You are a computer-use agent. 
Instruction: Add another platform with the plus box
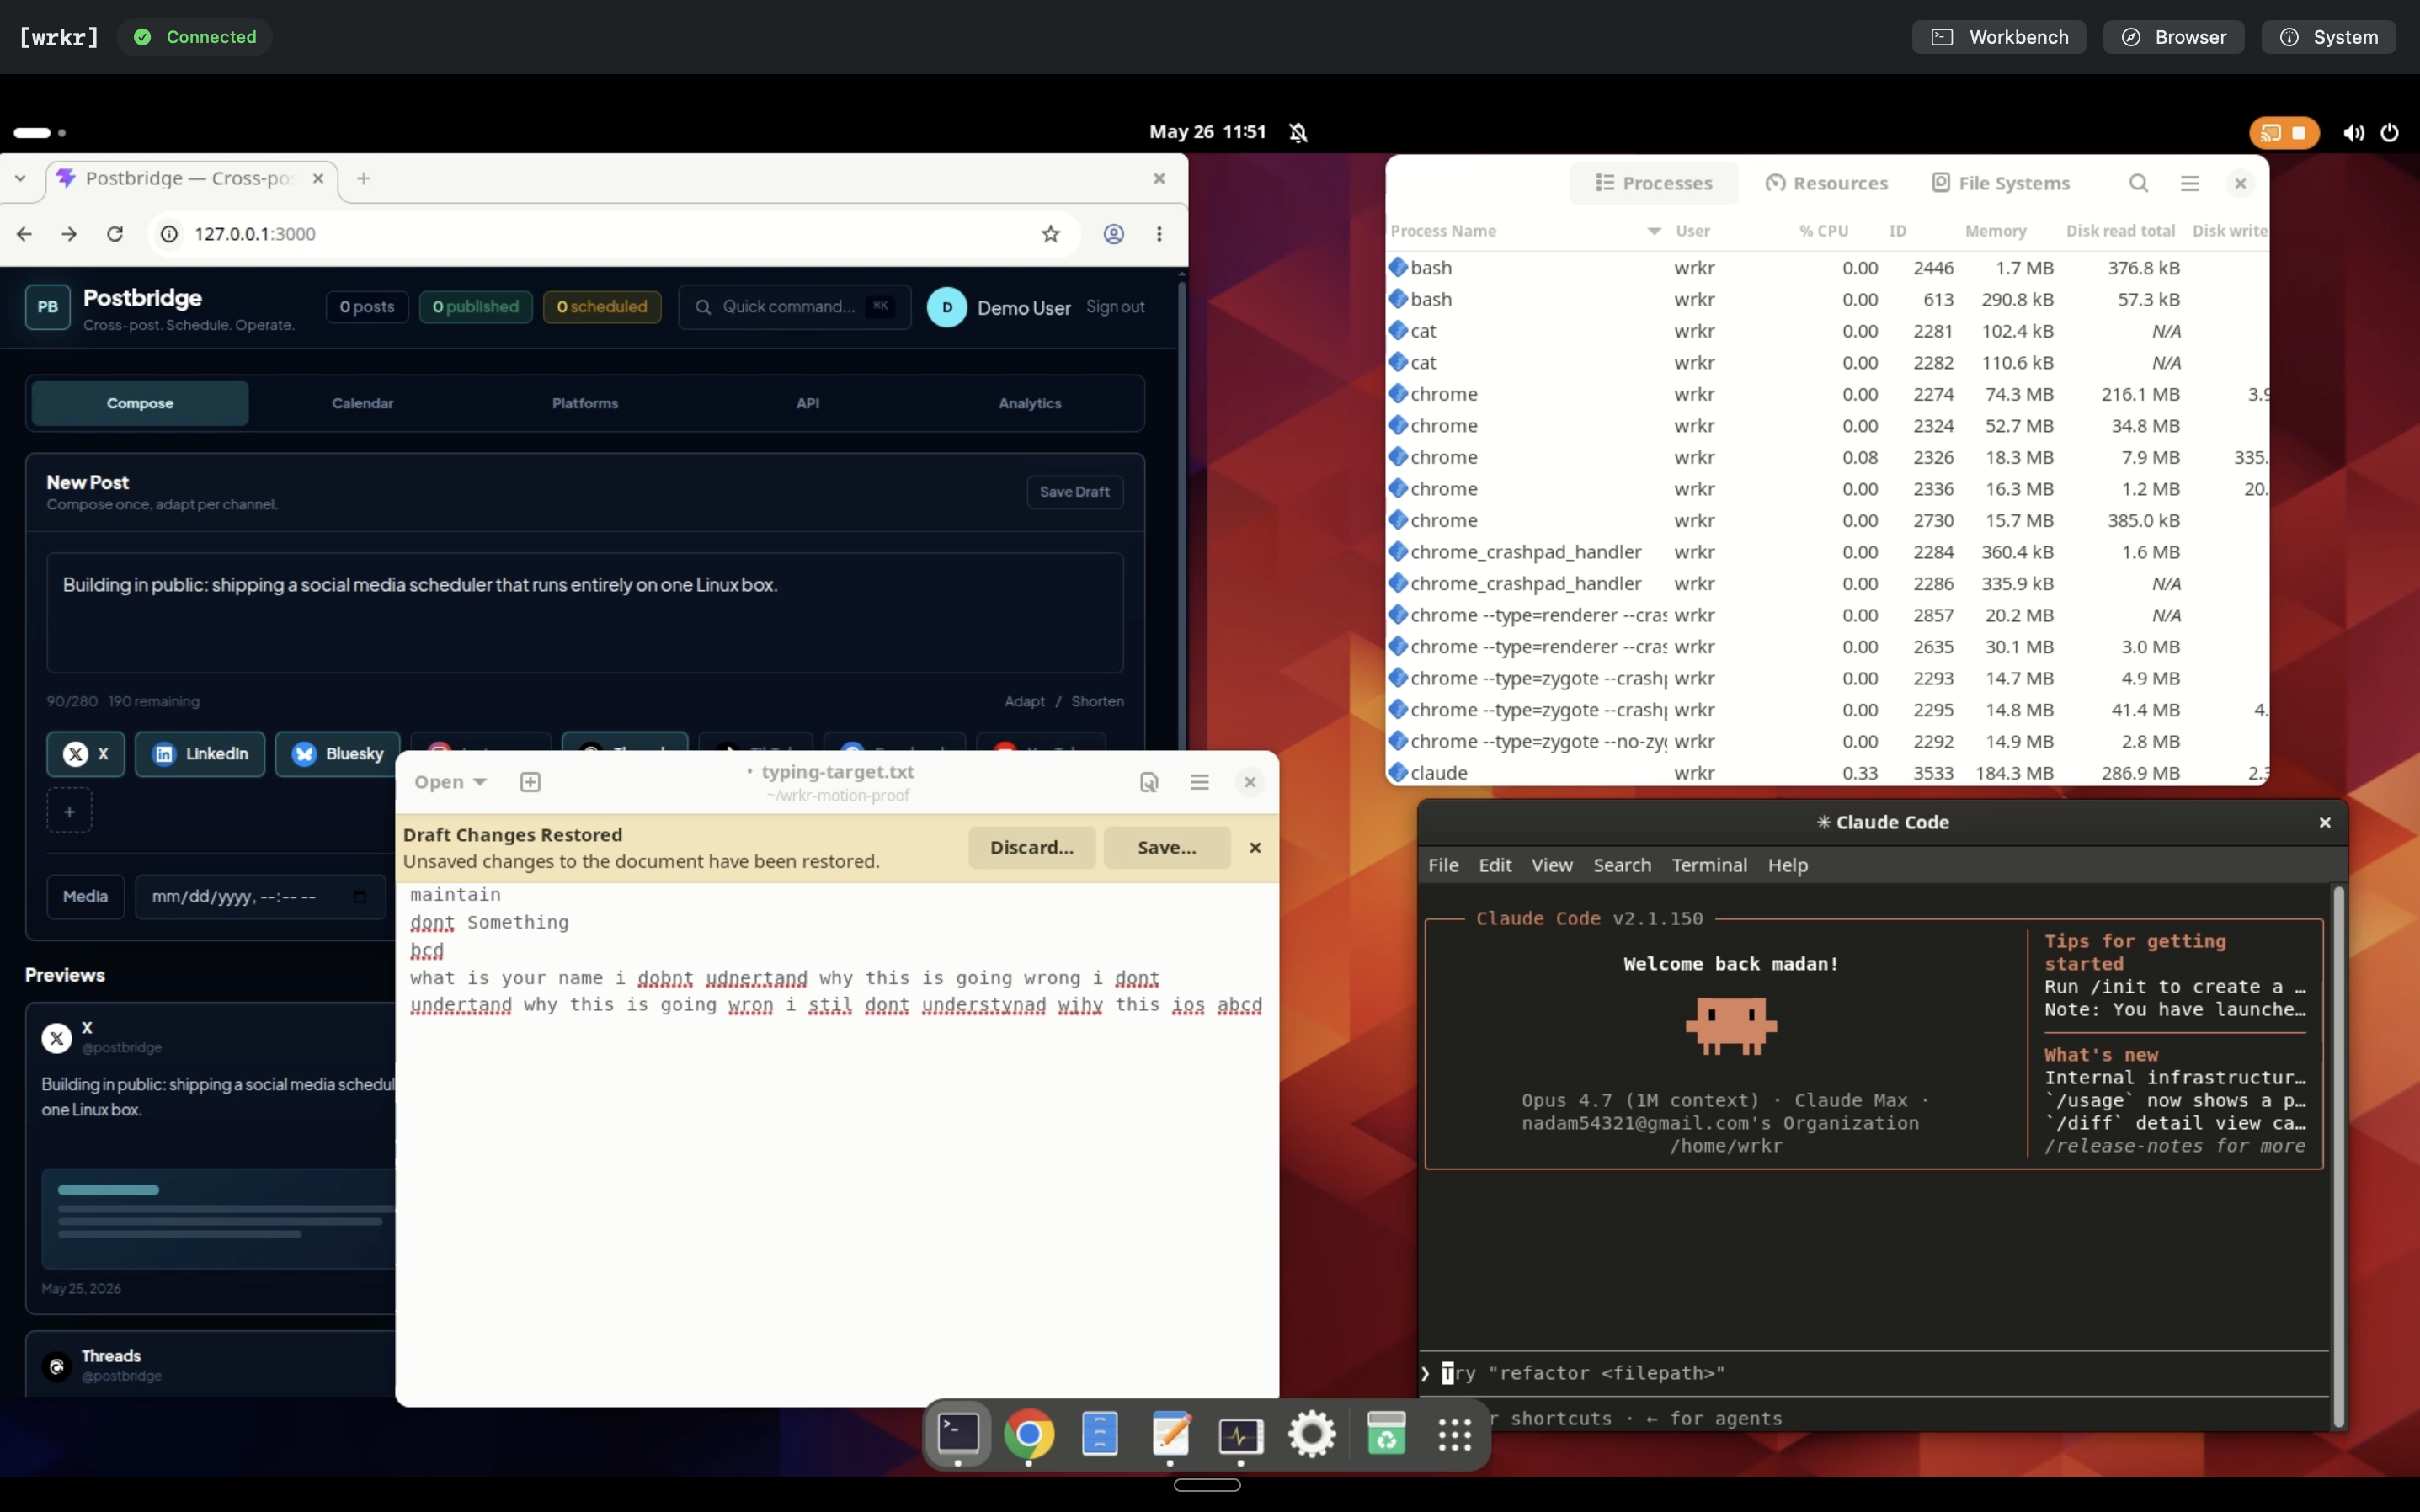(x=69, y=811)
